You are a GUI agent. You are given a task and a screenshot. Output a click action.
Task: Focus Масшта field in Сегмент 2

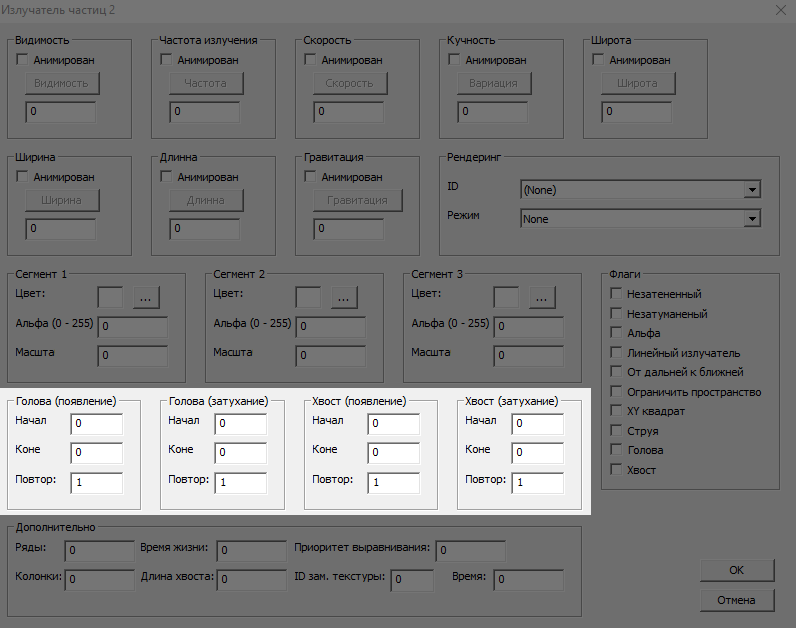(330, 356)
